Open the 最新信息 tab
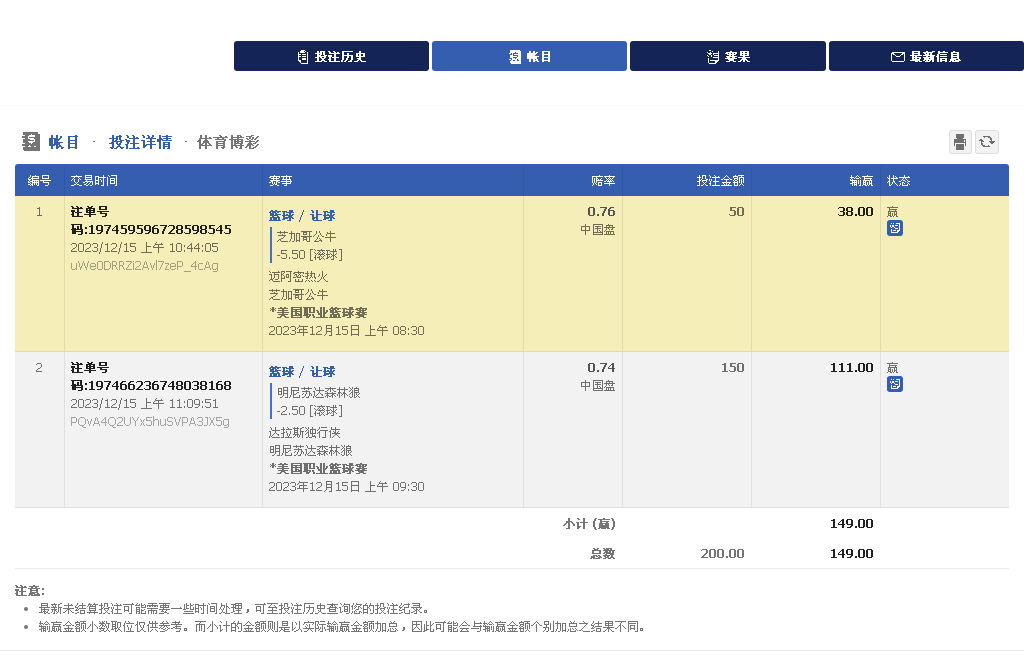Image resolution: width=1024 pixels, height=670 pixels. click(x=925, y=57)
